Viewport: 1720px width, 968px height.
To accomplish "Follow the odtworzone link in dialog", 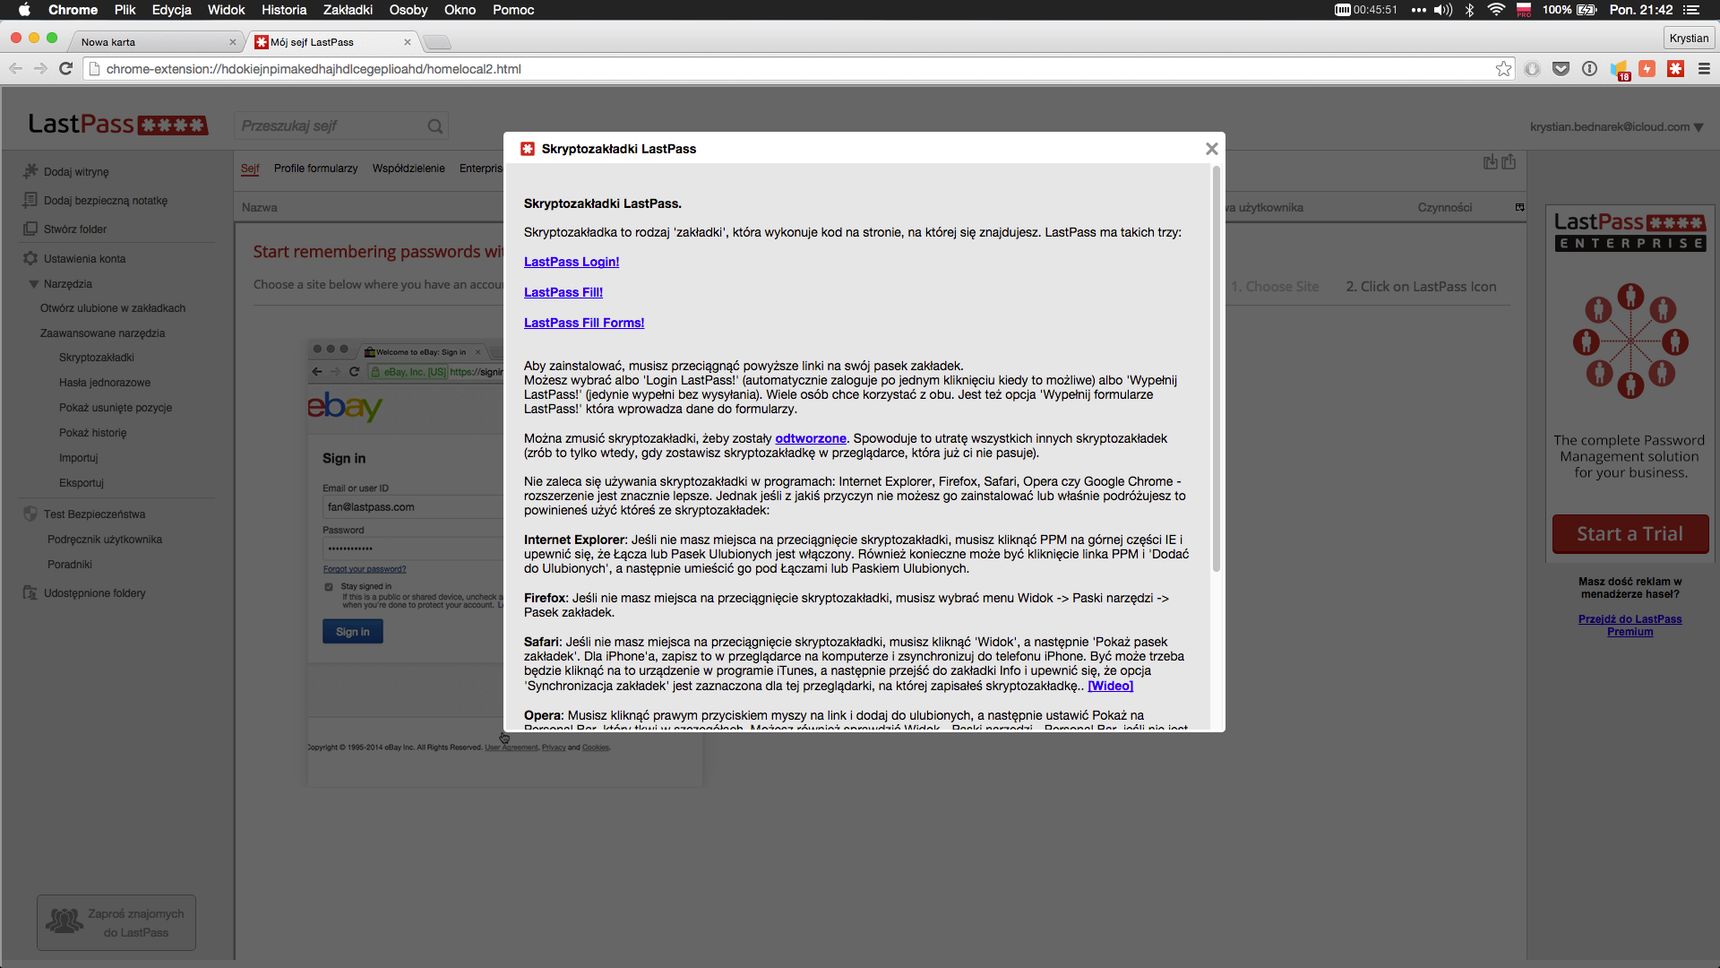I will pos(810,439).
